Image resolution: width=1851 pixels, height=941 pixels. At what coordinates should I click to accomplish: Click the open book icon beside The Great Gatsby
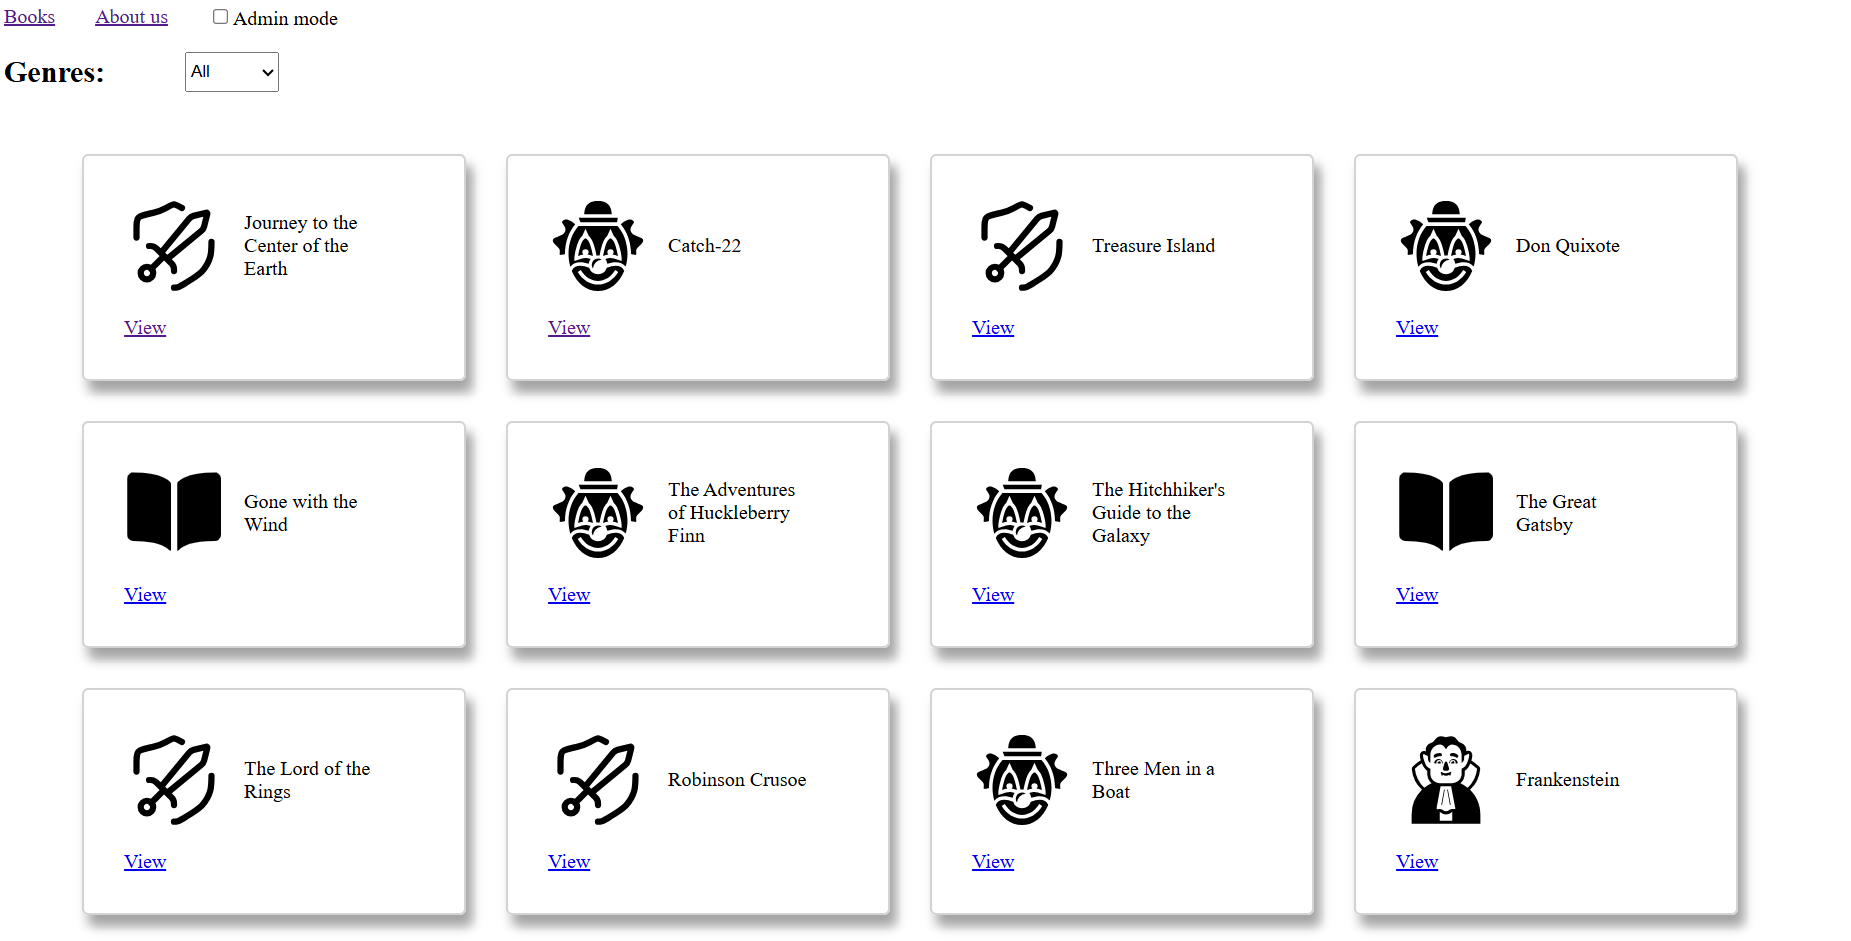(1446, 512)
